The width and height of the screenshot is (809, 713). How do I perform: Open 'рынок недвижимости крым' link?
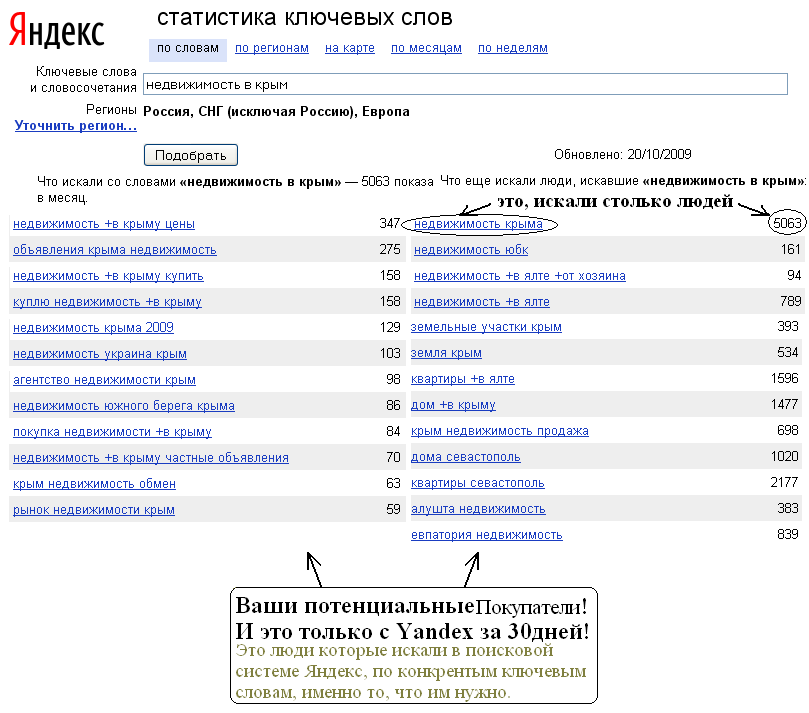click(94, 510)
